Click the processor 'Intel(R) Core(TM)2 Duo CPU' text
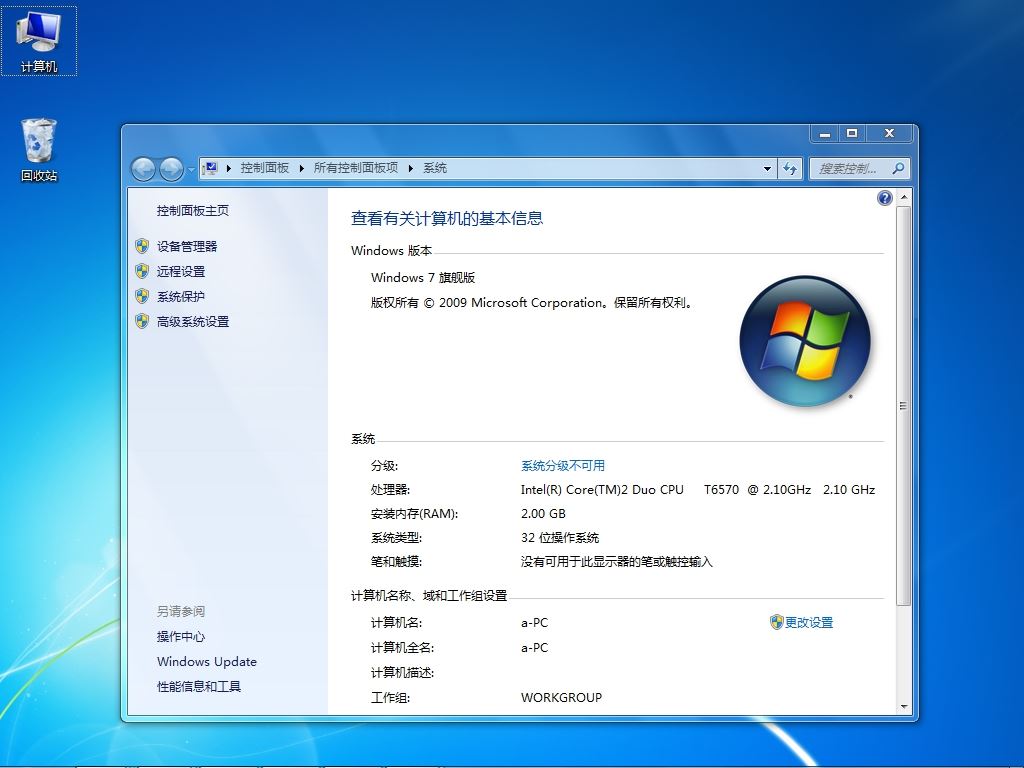Viewport: 1024px width, 768px height. point(602,490)
